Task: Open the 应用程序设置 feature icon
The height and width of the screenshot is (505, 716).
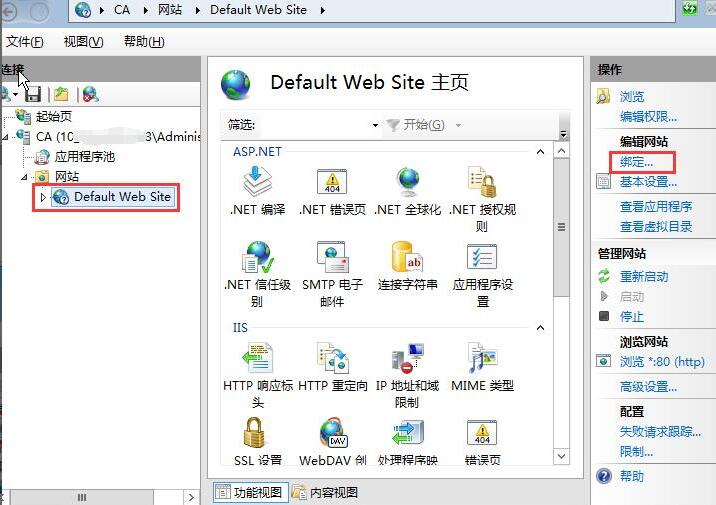Action: point(482,257)
